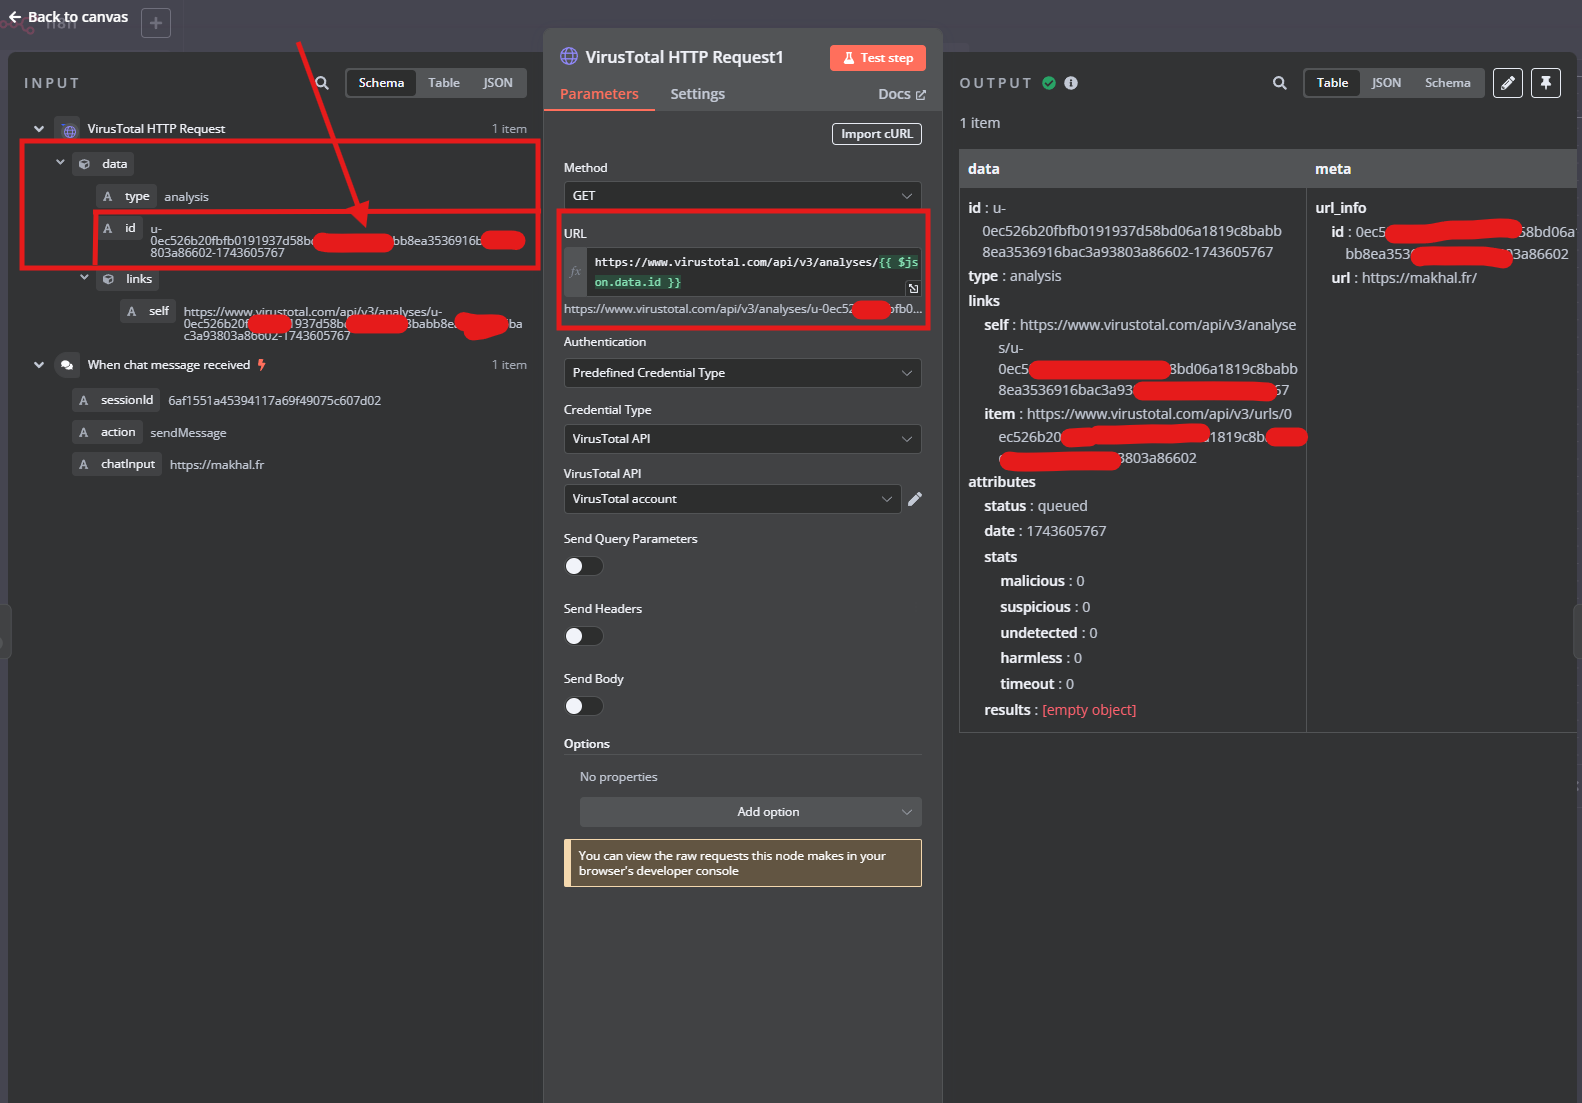Screen dimensions: 1582x1103
Task: Open the Docs link
Action: coord(902,94)
